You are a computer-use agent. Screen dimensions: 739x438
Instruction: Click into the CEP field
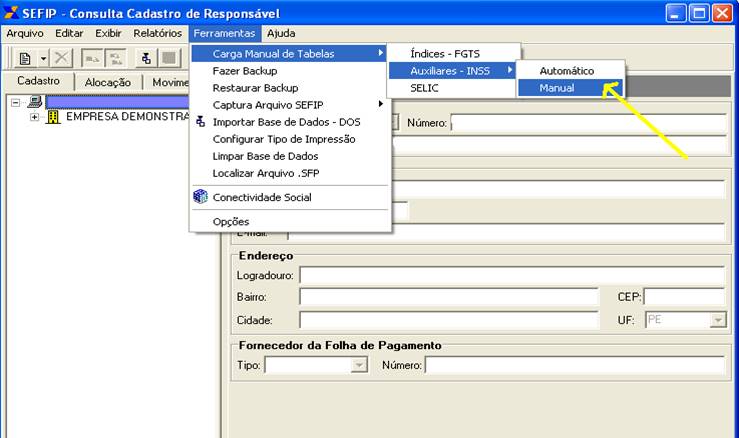685,297
